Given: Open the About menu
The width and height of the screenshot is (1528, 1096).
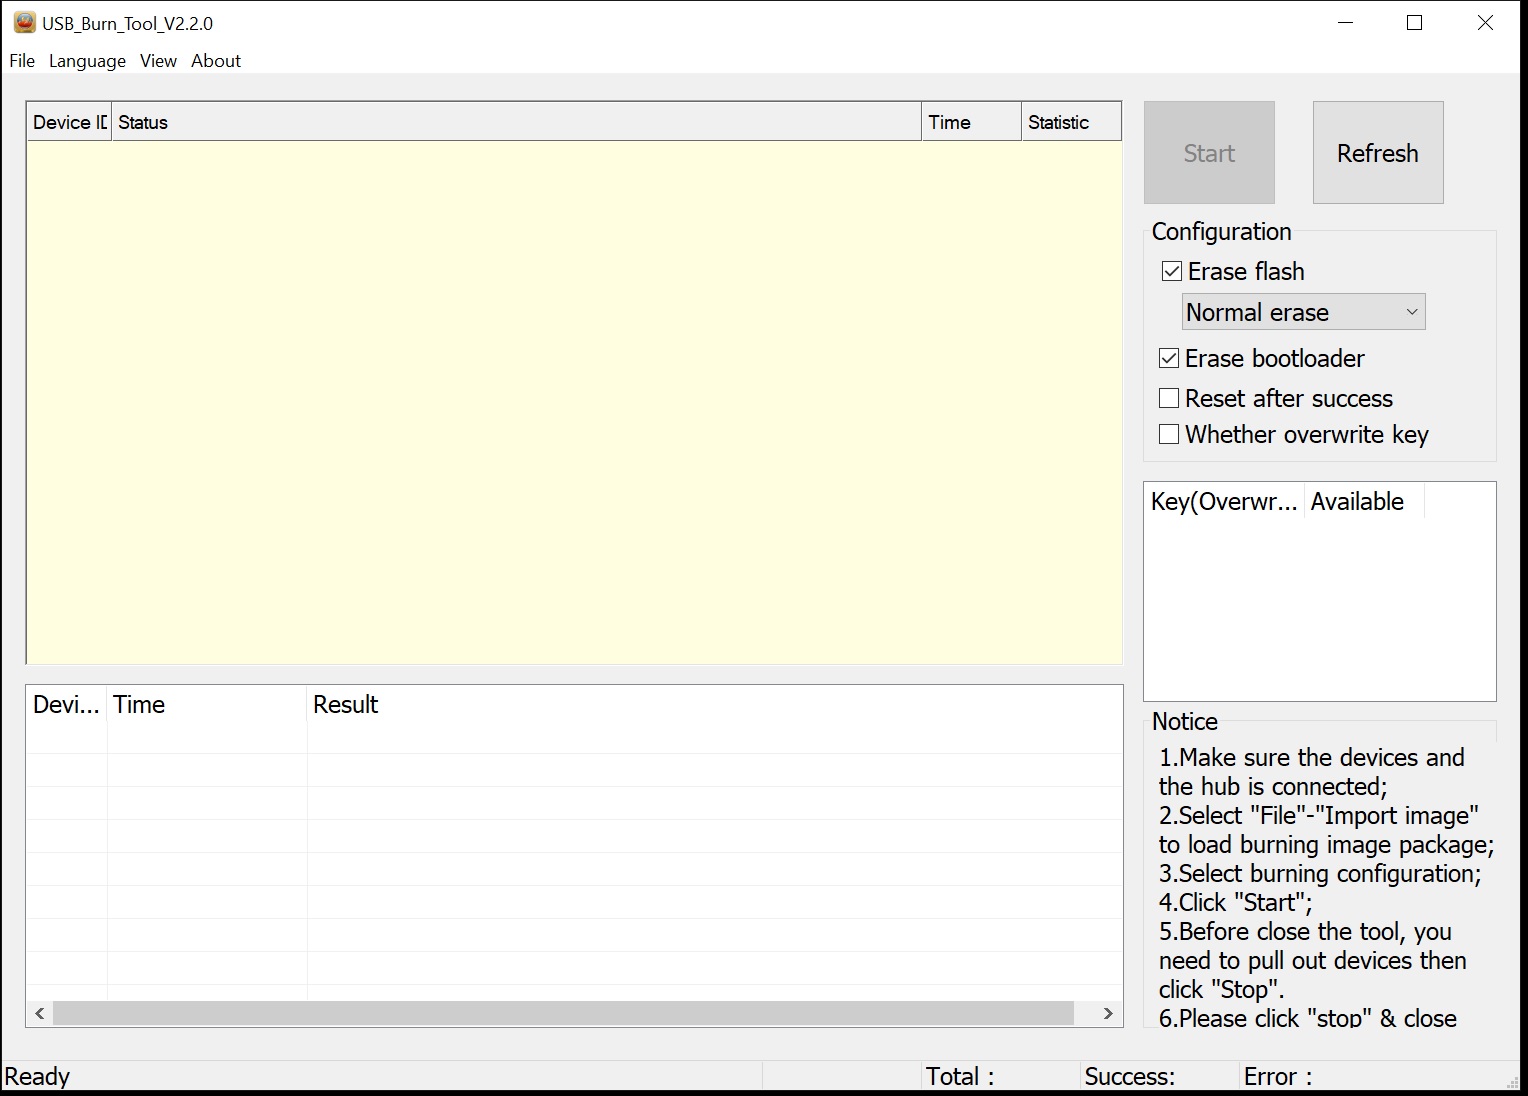Looking at the screenshot, I should pos(216,61).
